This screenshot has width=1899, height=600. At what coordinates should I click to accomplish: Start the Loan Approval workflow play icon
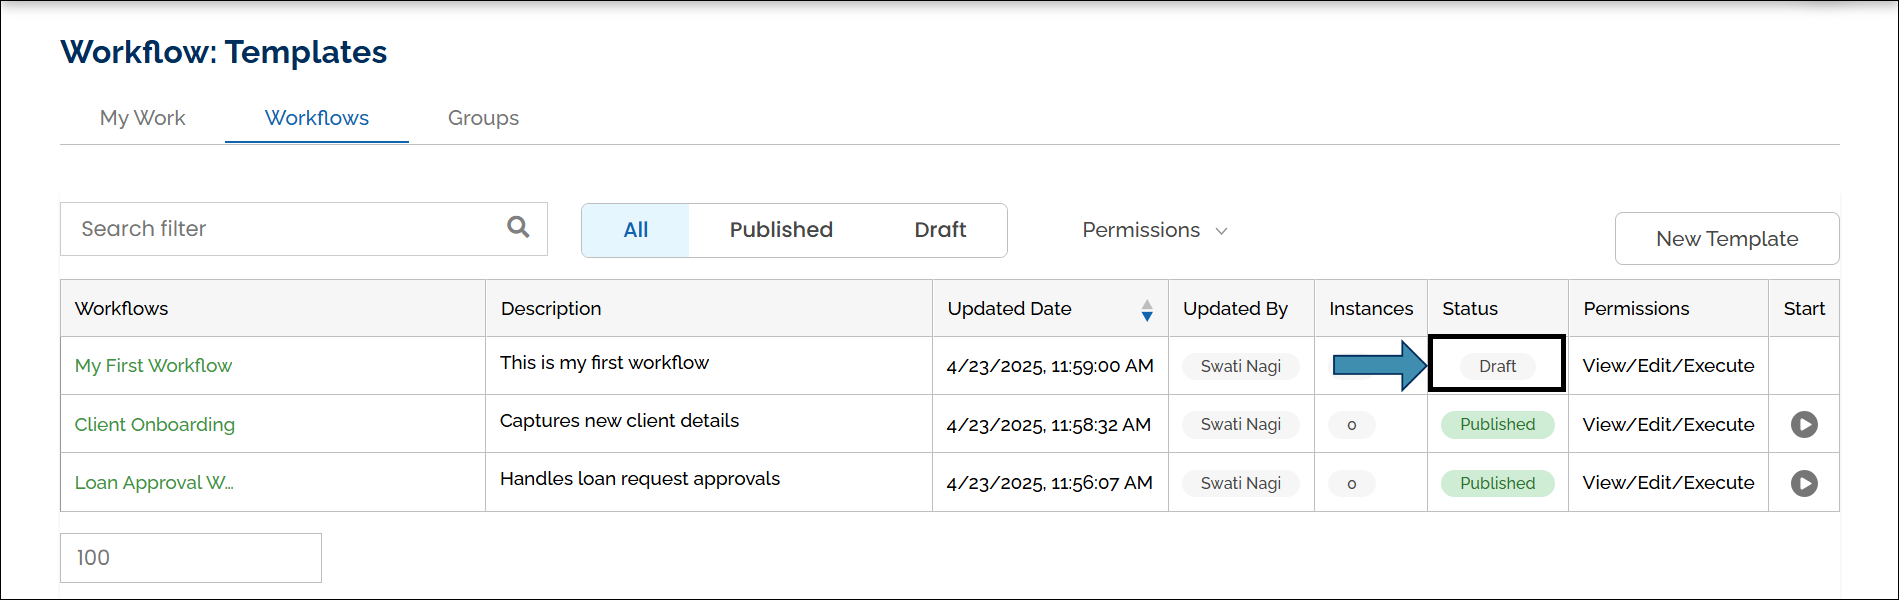click(x=1804, y=483)
